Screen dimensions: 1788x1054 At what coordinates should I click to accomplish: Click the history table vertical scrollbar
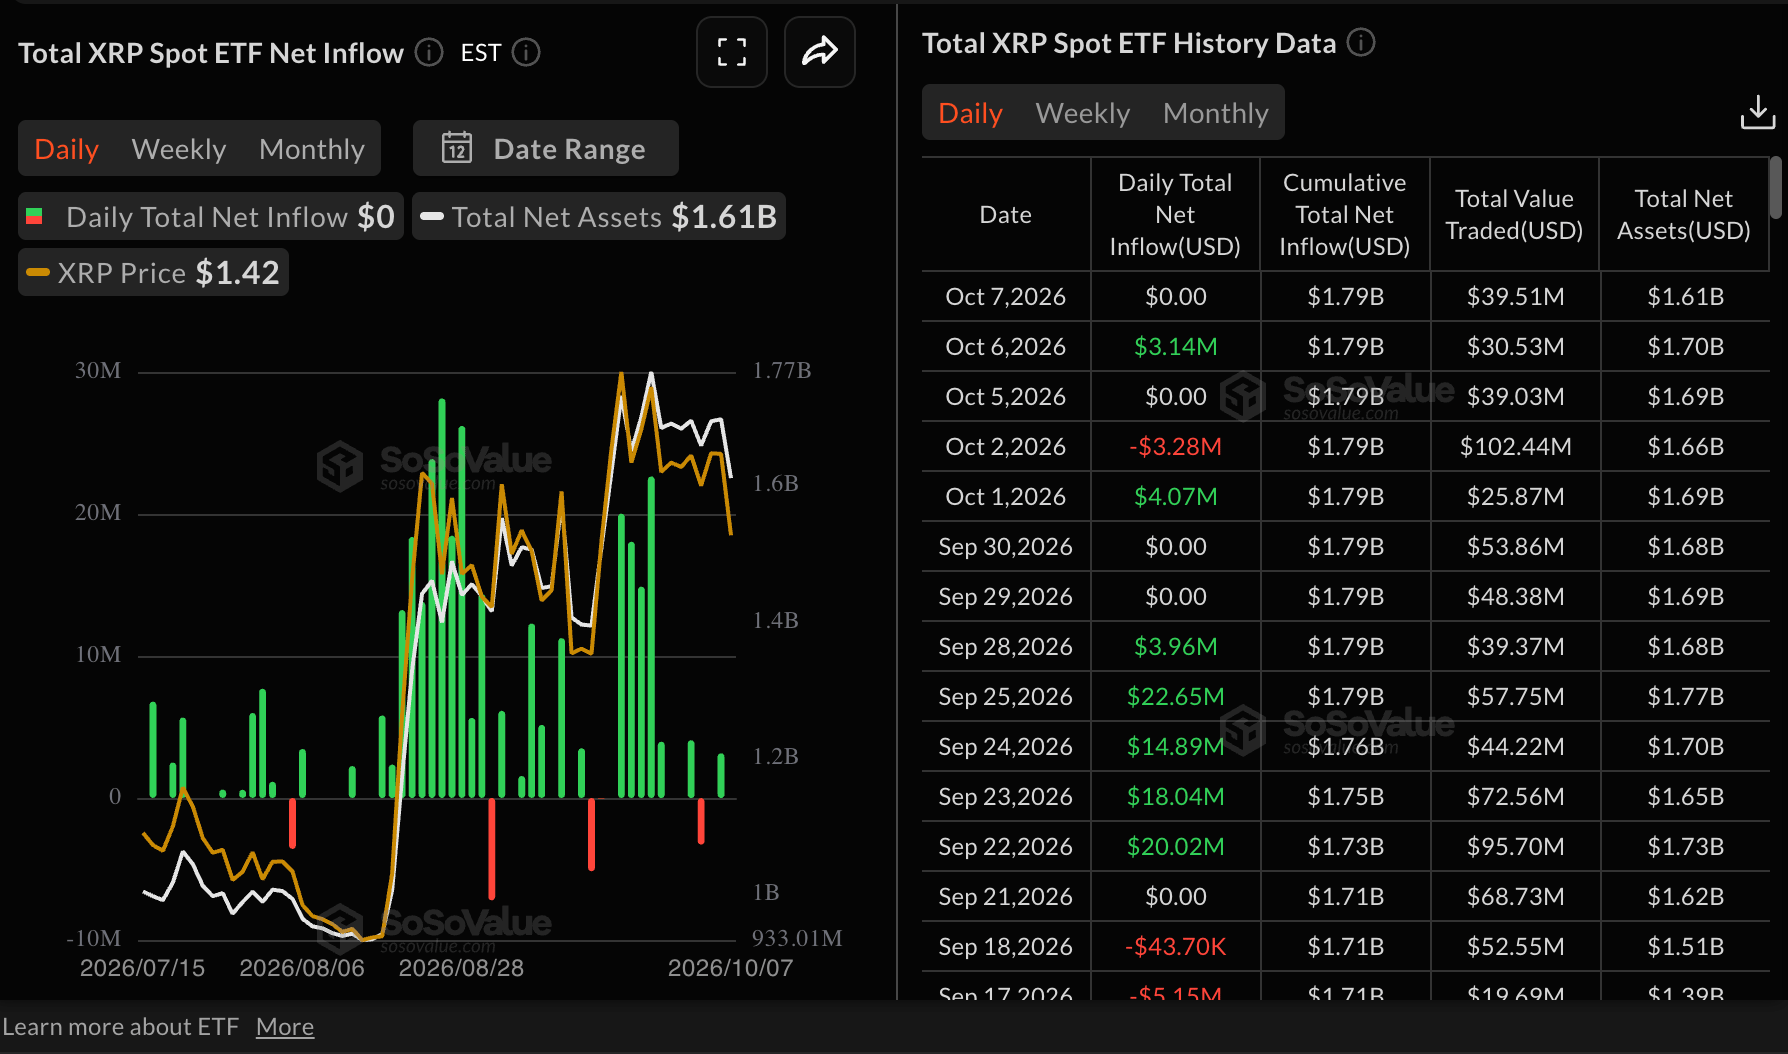pyautogui.click(x=1775, y=187)
